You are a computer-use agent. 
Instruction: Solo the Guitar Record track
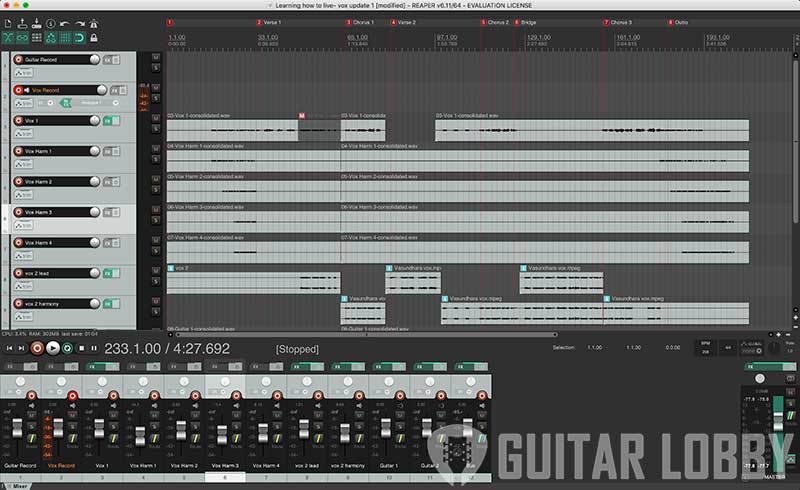(156, 68)
